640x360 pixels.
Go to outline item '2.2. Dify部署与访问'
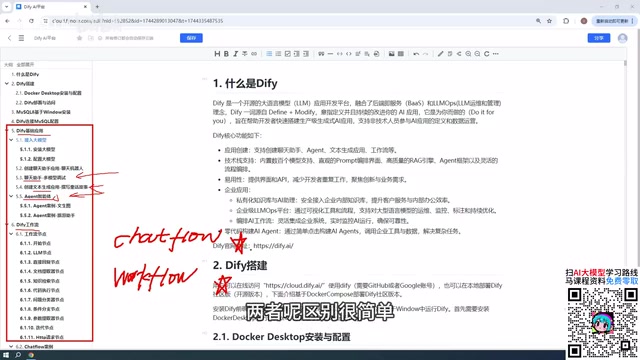coord(36,102)
